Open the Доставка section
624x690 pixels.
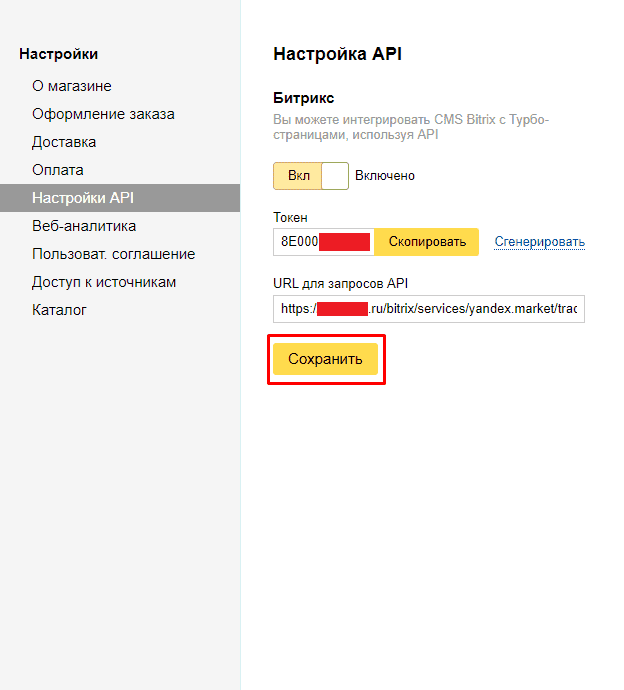[x=64, y=142]
